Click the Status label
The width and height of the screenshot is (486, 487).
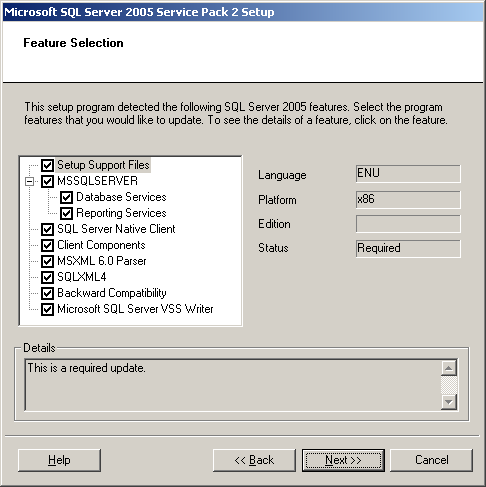(273, 248)
